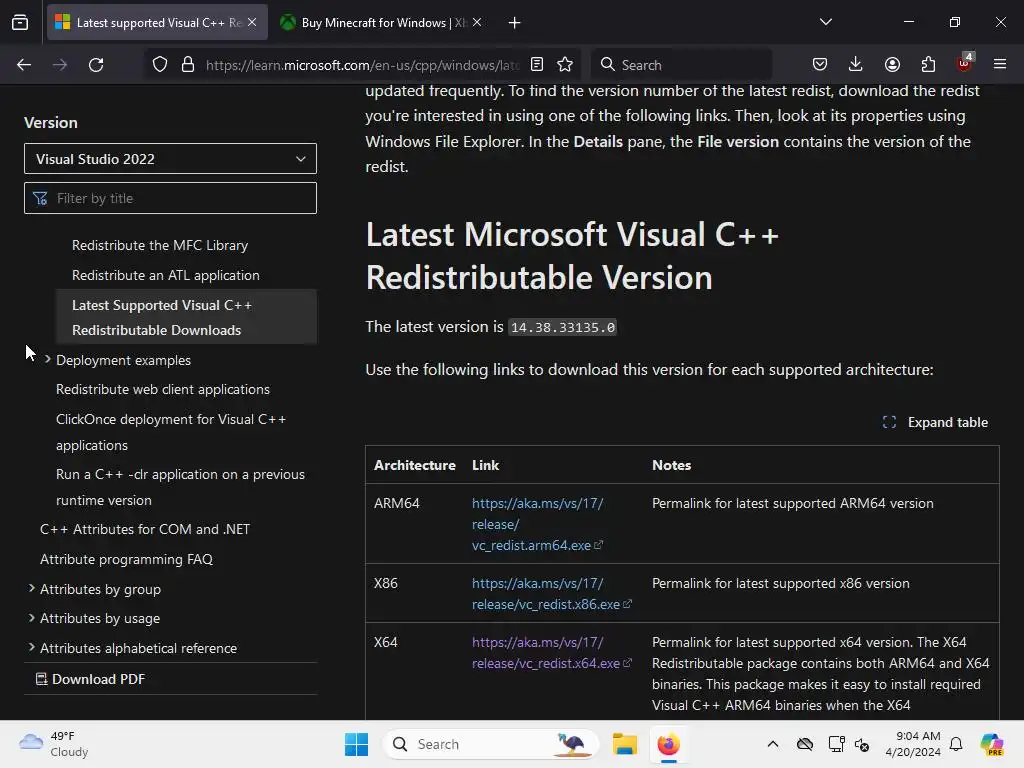Click the Filter by title field

(170, 198)
